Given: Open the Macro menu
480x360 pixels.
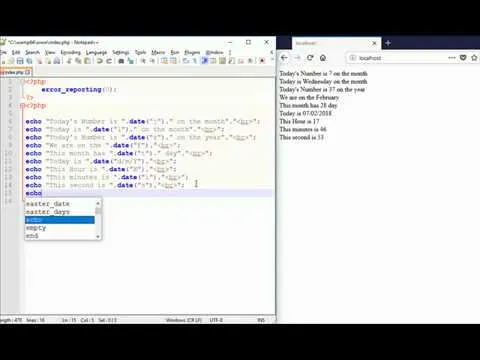Looking at the screenshot, I should pos(158,52).
